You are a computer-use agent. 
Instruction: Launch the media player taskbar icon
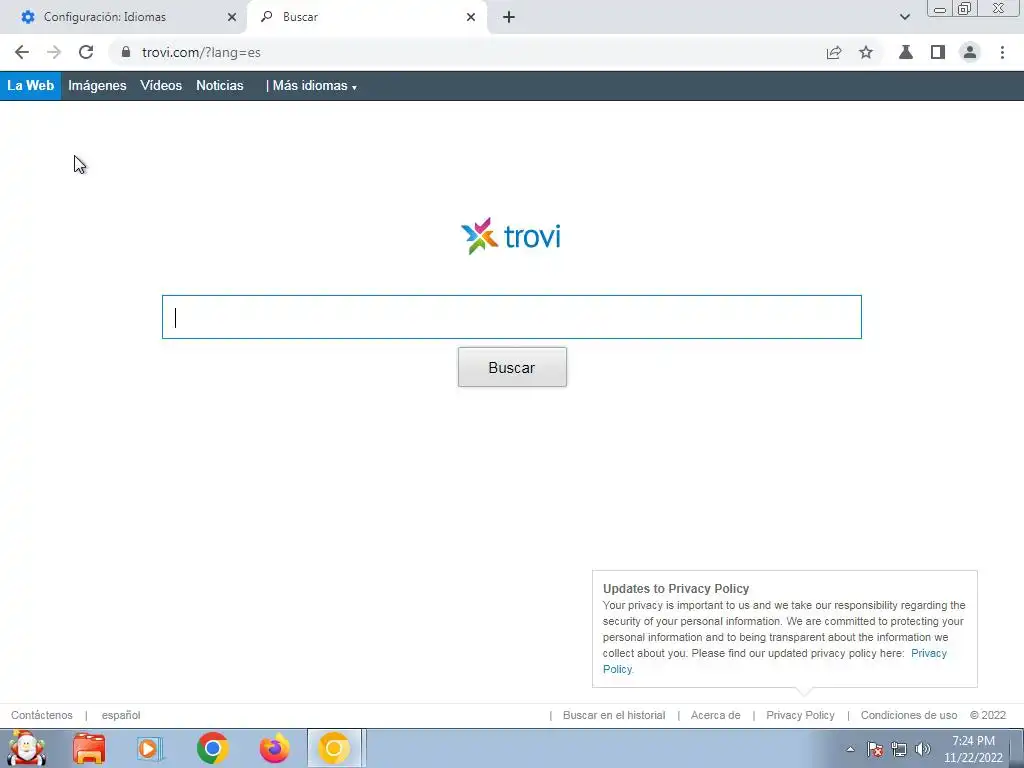click(x=150, y=748)
